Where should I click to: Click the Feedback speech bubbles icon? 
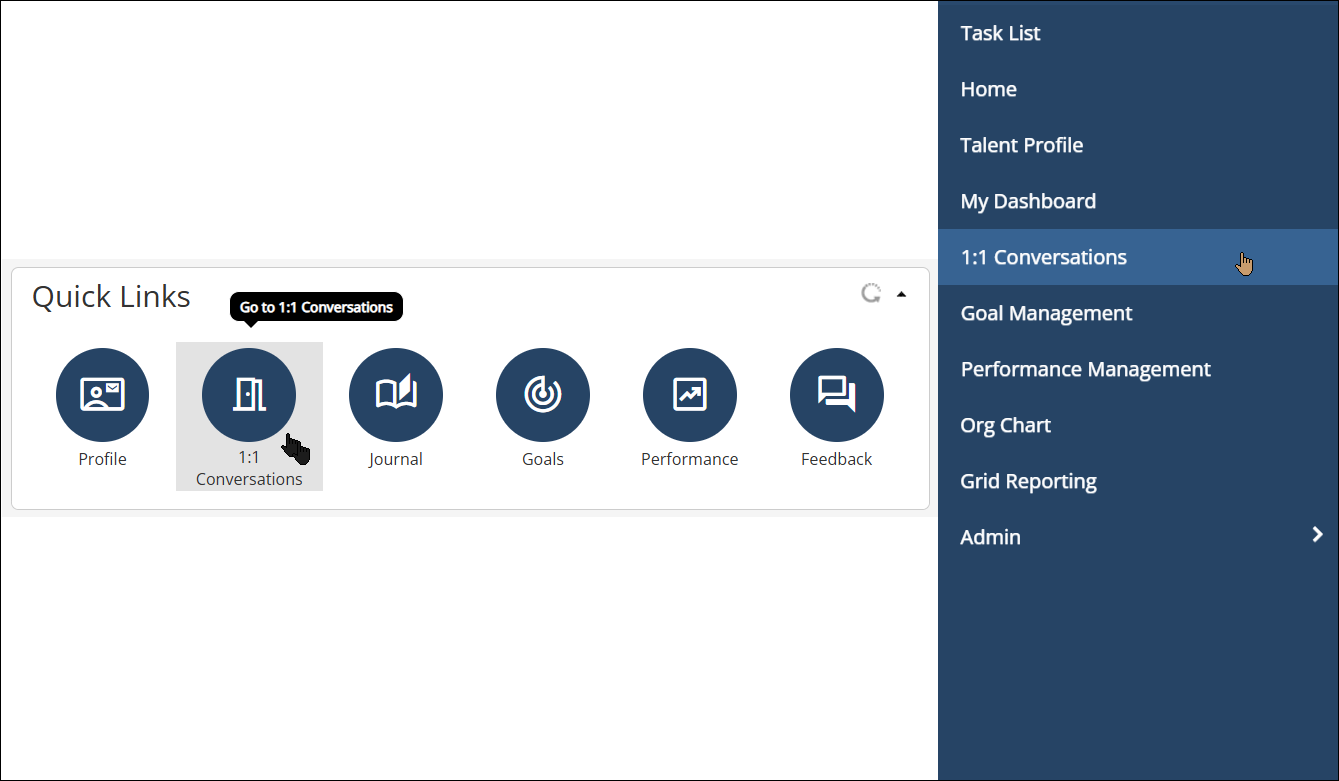click(x=837, y=395)
